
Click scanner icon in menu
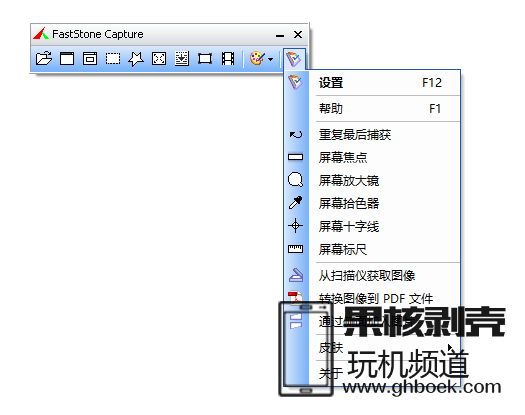[x=296, y=275]
